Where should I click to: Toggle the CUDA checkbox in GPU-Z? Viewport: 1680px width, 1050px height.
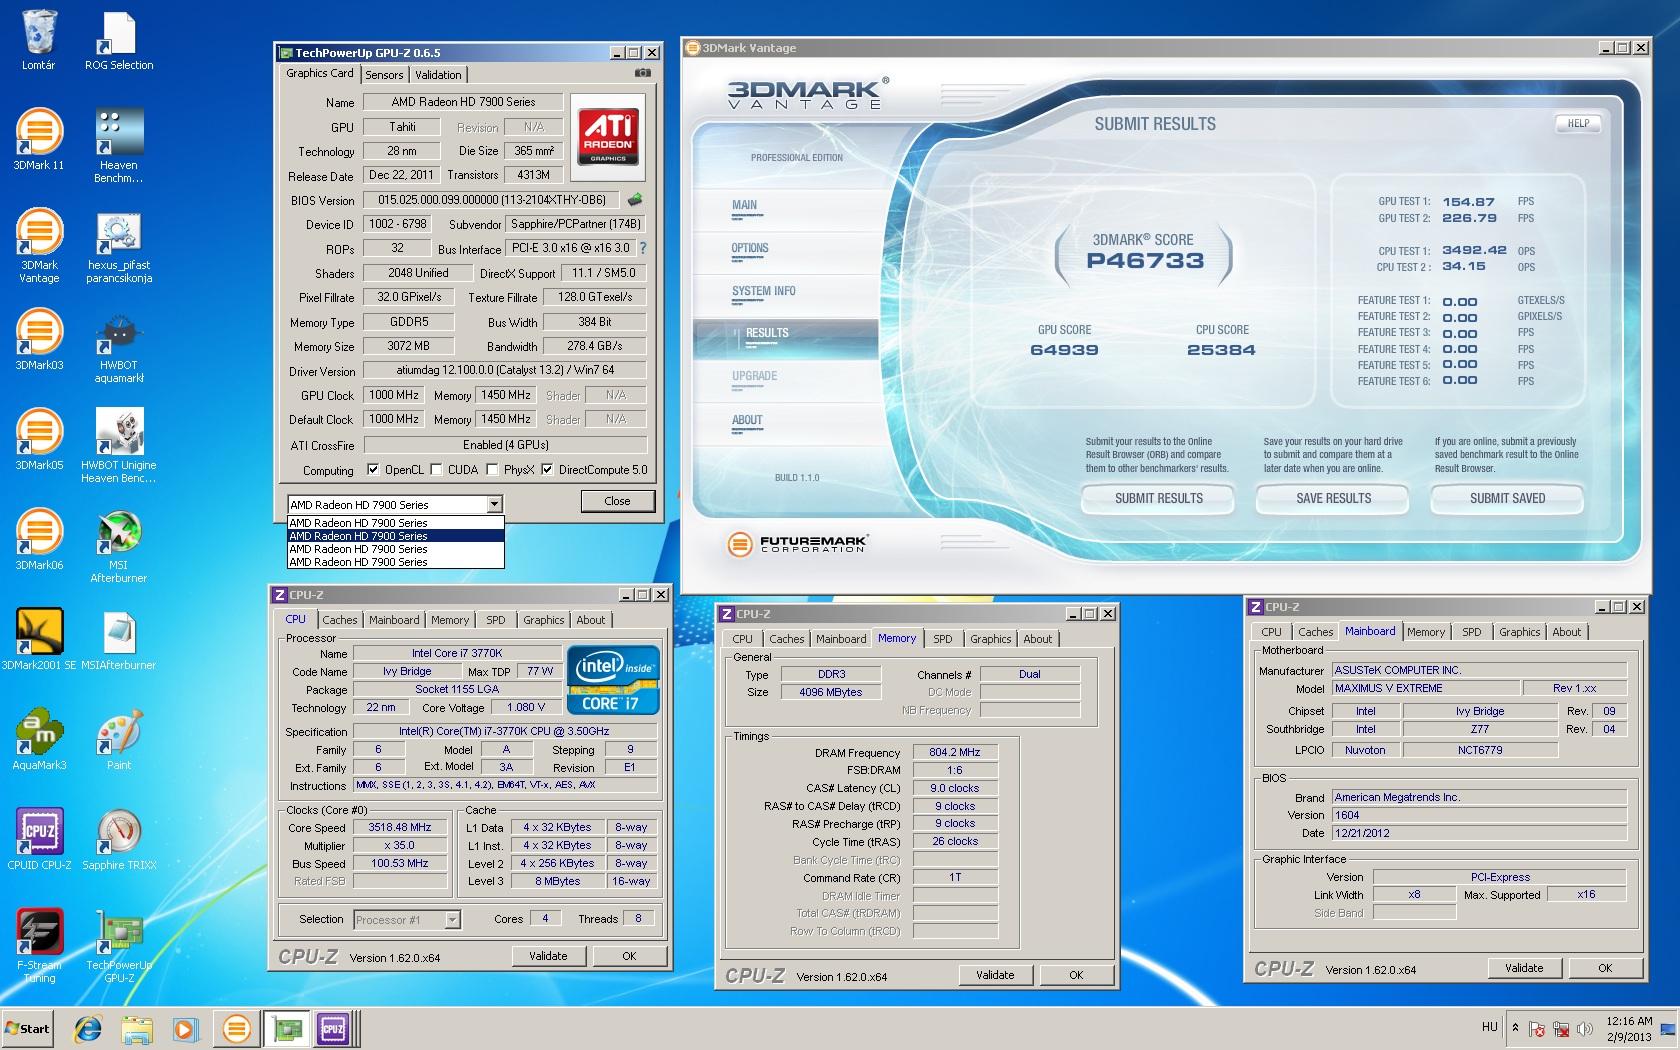pyautogui.click(x=435, y=470)
